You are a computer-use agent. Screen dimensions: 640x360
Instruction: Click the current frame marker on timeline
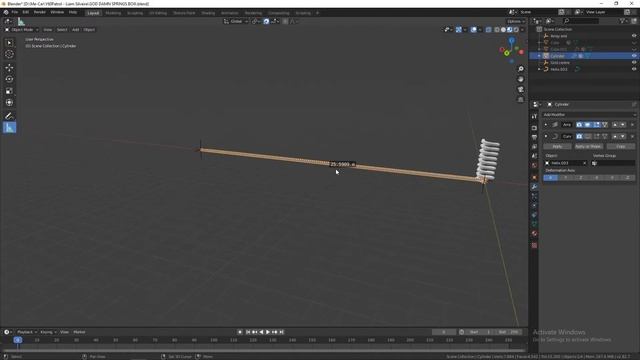[x=18, y=340]
